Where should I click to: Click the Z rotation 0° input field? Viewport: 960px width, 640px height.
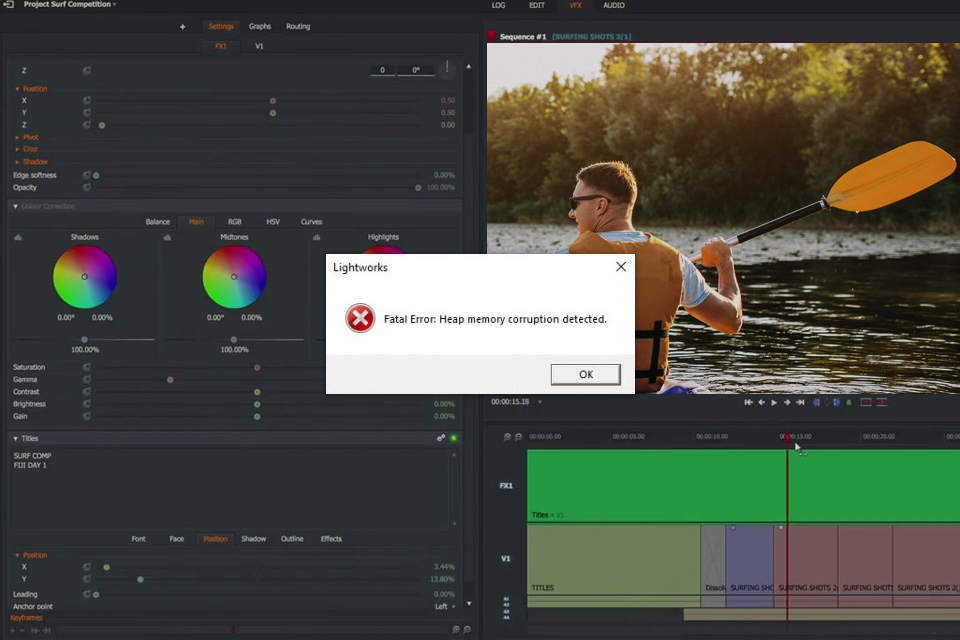tap(416, 70)
